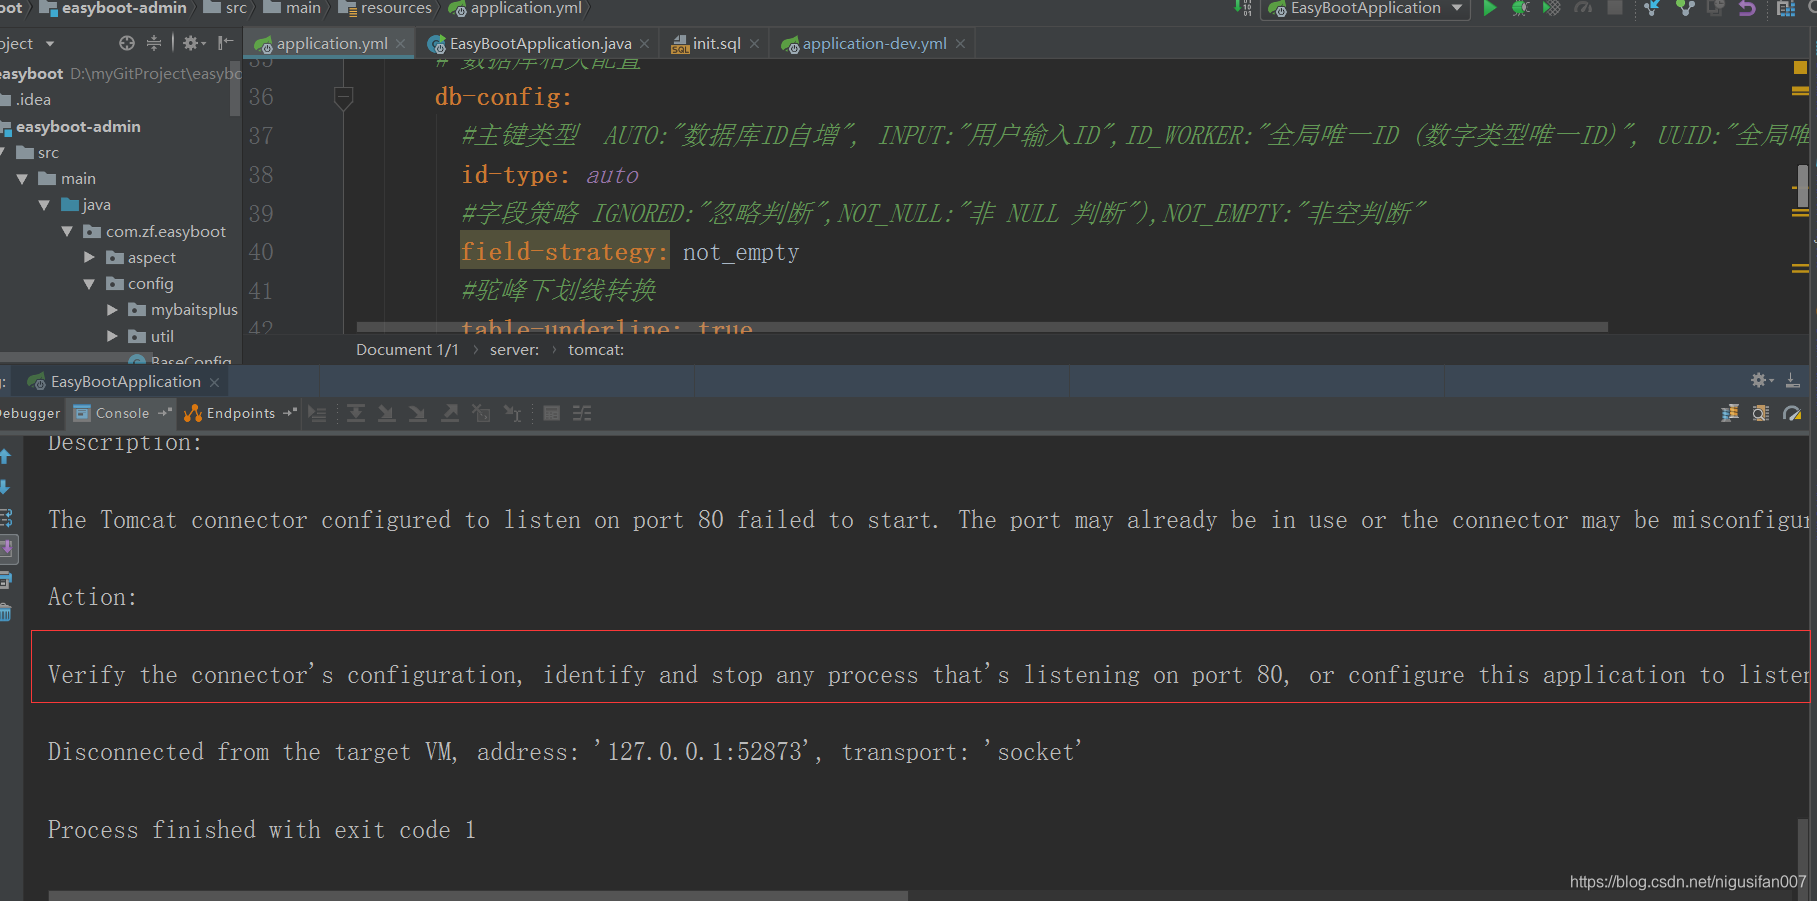Screen dimensions: 1817x901
Task: Close the application.yml editor tab
Action: tap(400, 44)
